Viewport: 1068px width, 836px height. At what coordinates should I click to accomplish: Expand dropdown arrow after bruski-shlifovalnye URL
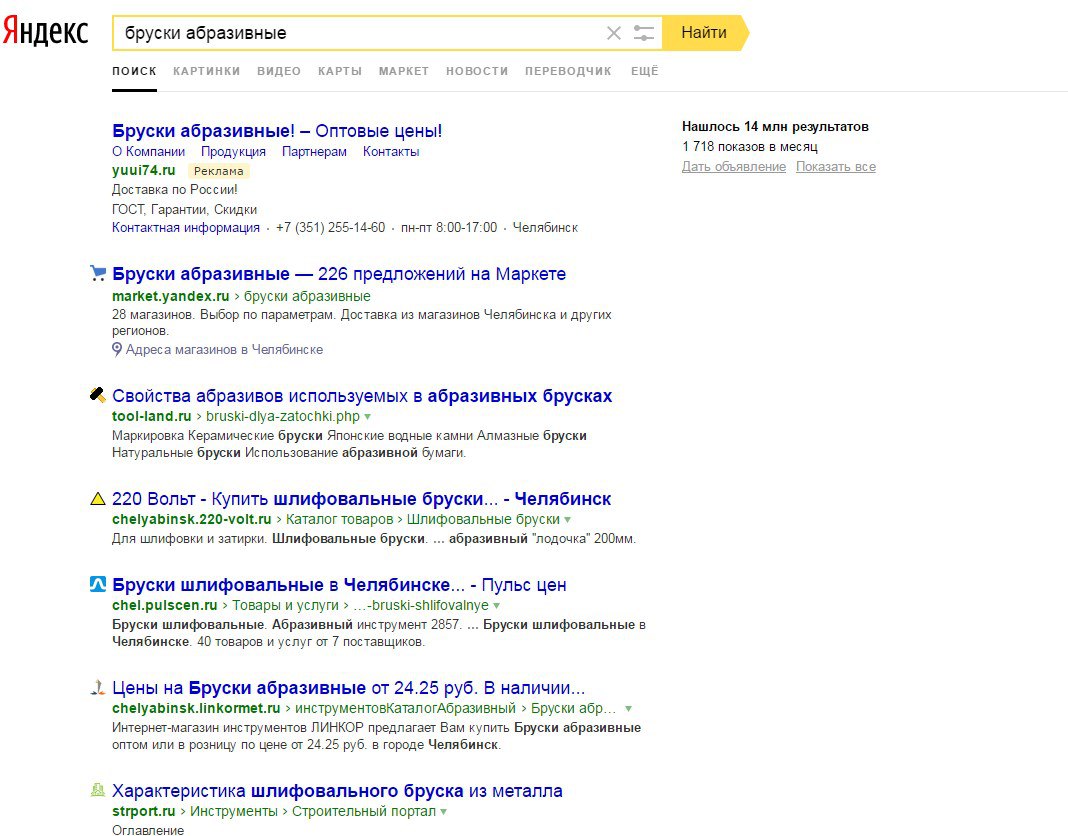coord(497,606)
